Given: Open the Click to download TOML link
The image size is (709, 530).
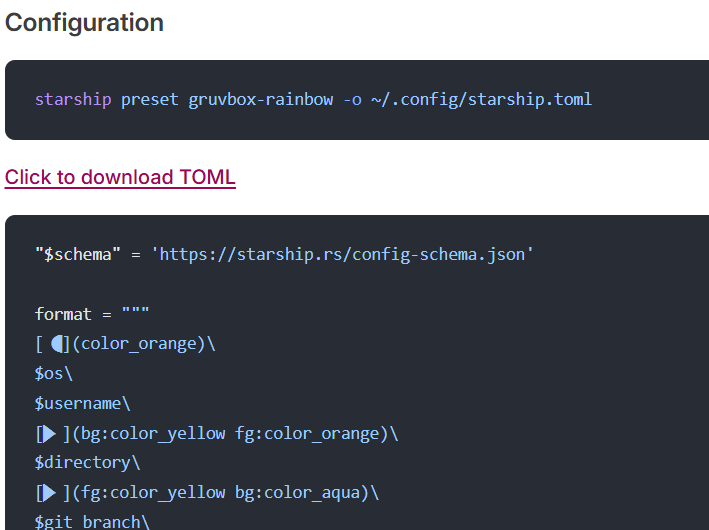Looking at the screenshot, I should point(120,177).
